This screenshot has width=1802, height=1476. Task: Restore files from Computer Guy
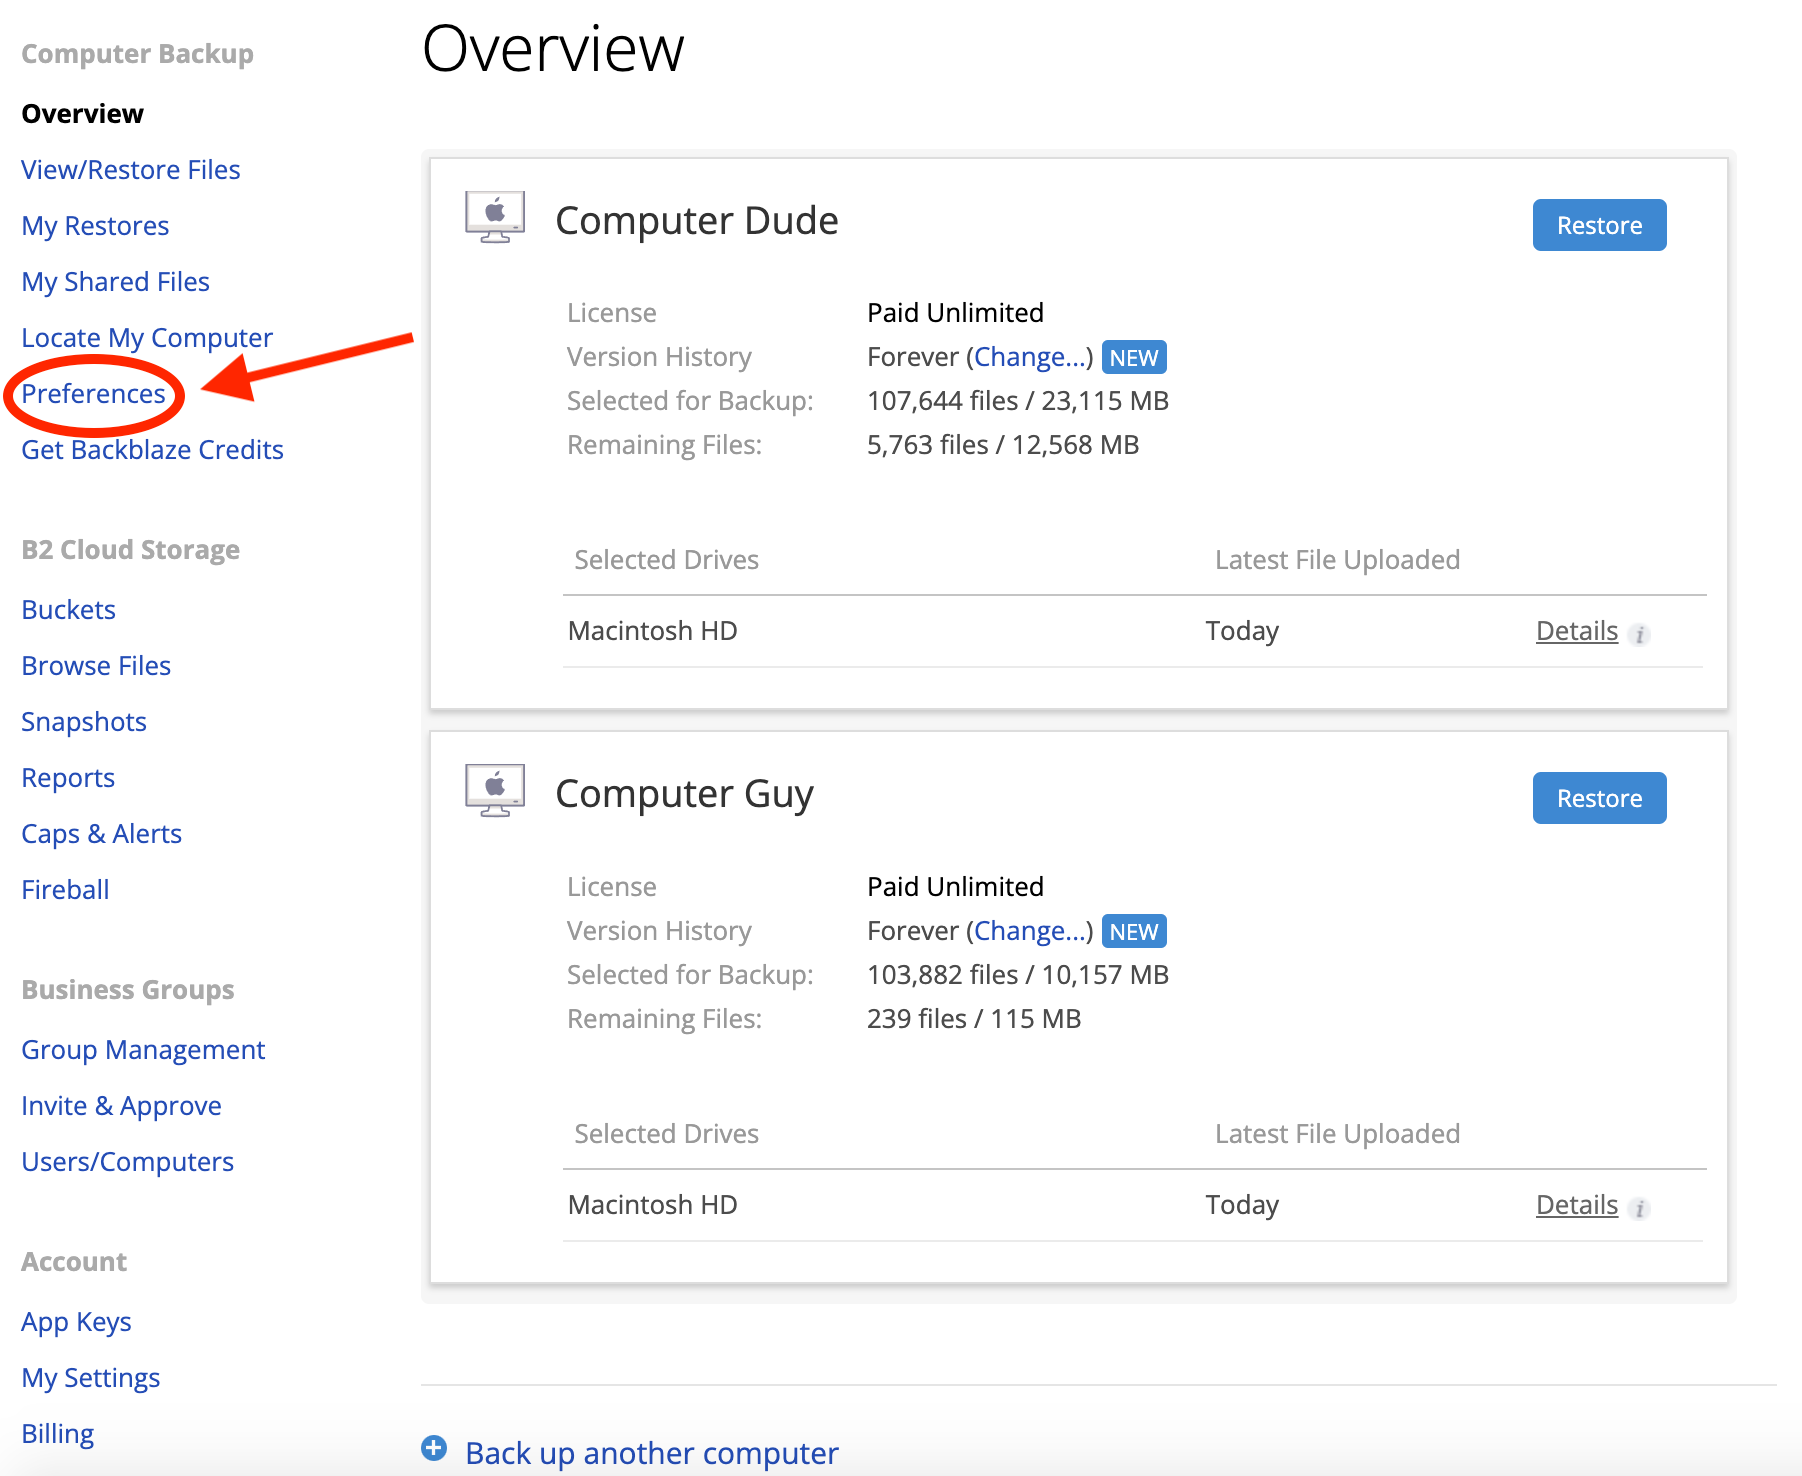pyautogui.click(x=1600, y=798)
